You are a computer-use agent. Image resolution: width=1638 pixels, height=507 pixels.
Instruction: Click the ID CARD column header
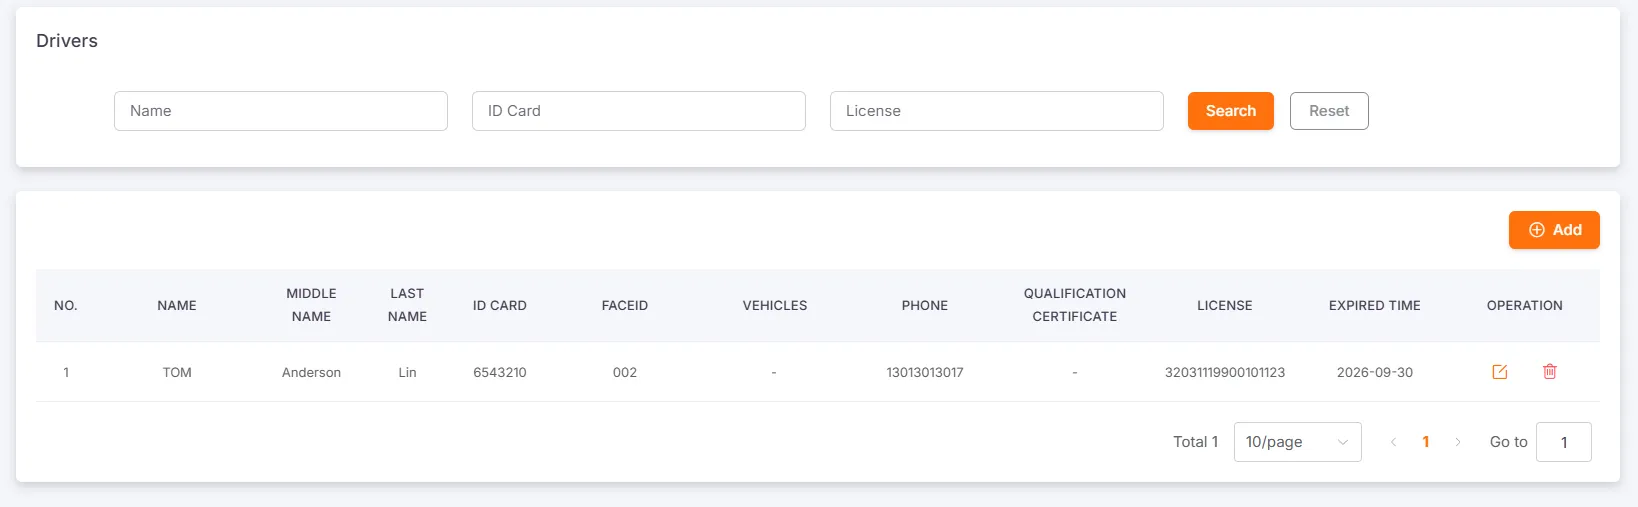pos(500,306)
